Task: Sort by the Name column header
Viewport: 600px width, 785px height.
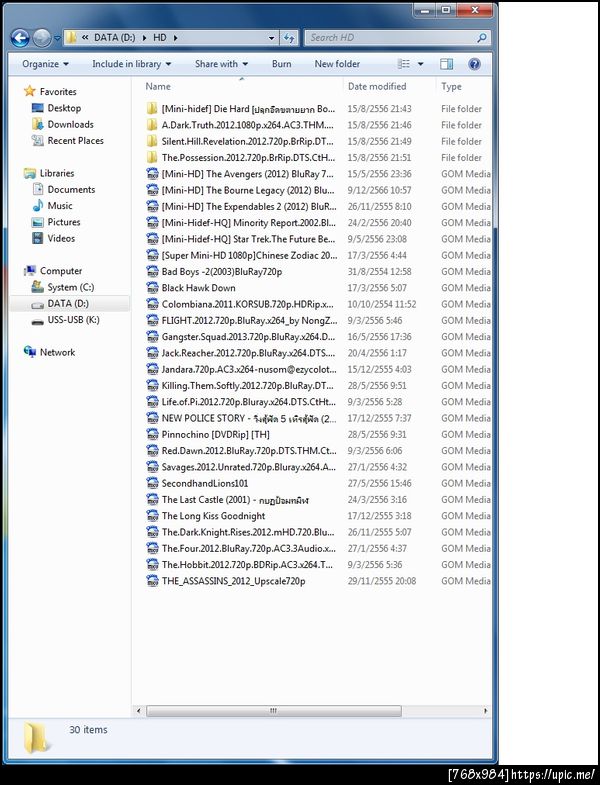Action: [158, 87]
